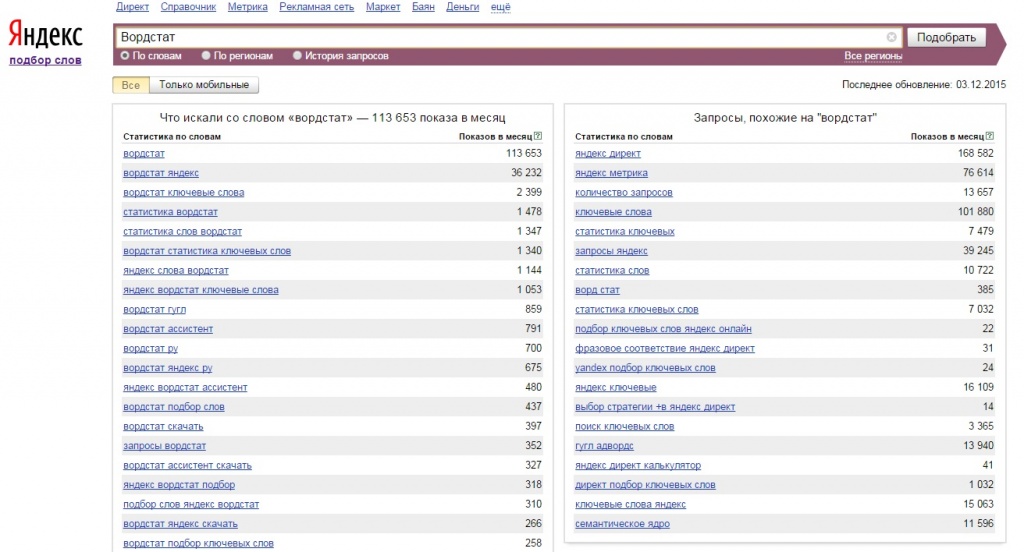Open 'яндекс вордстат ключевые слова' link
Image resolution: width=1024 pixels, height=552 pixels.
(200, 290)
